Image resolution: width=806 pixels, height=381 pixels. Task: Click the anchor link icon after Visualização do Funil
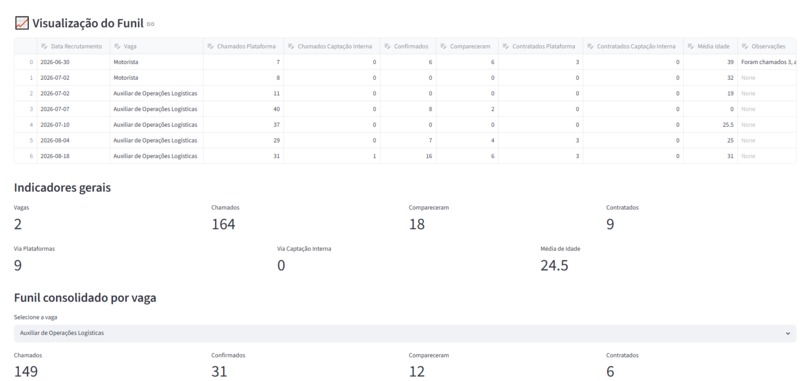click(151, 24)
